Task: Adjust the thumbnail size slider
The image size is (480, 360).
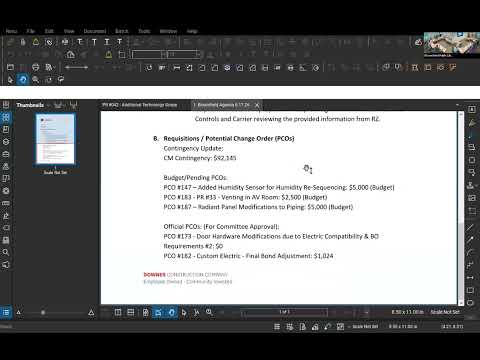Action: pos(43,313)
